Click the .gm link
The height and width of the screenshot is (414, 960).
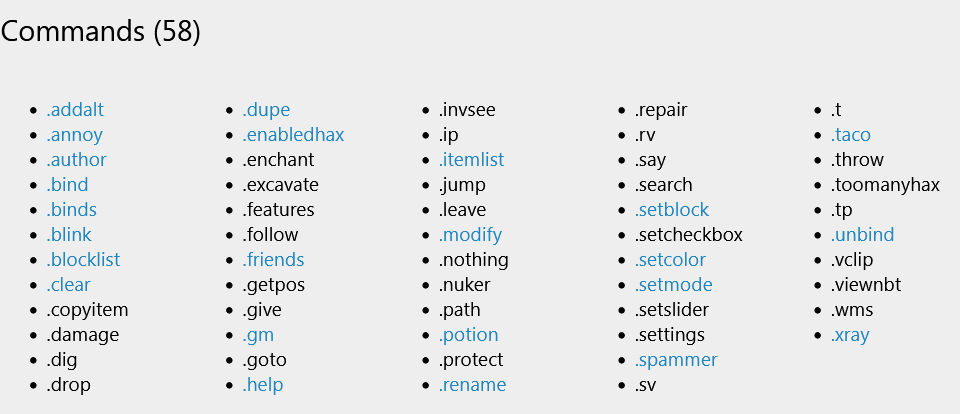[258, 336]
